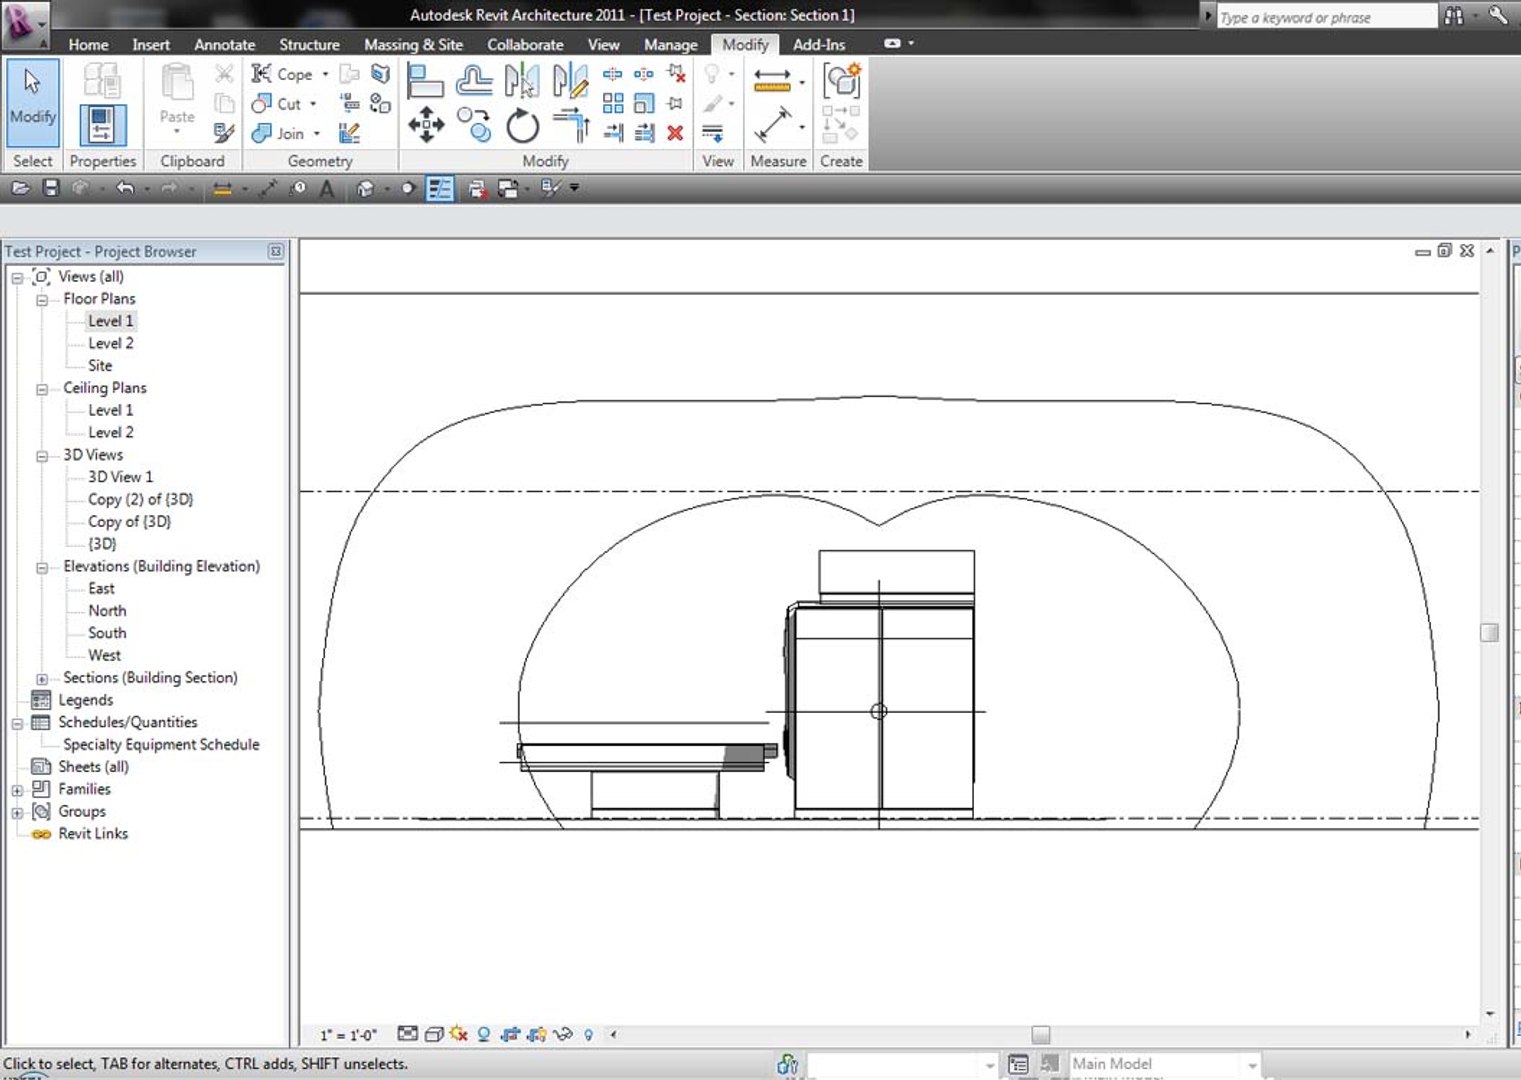Viewport: 1521px width, 1080px height.
Task: Switch to the Home ribbon tab
Action: (x=88, y=44)
